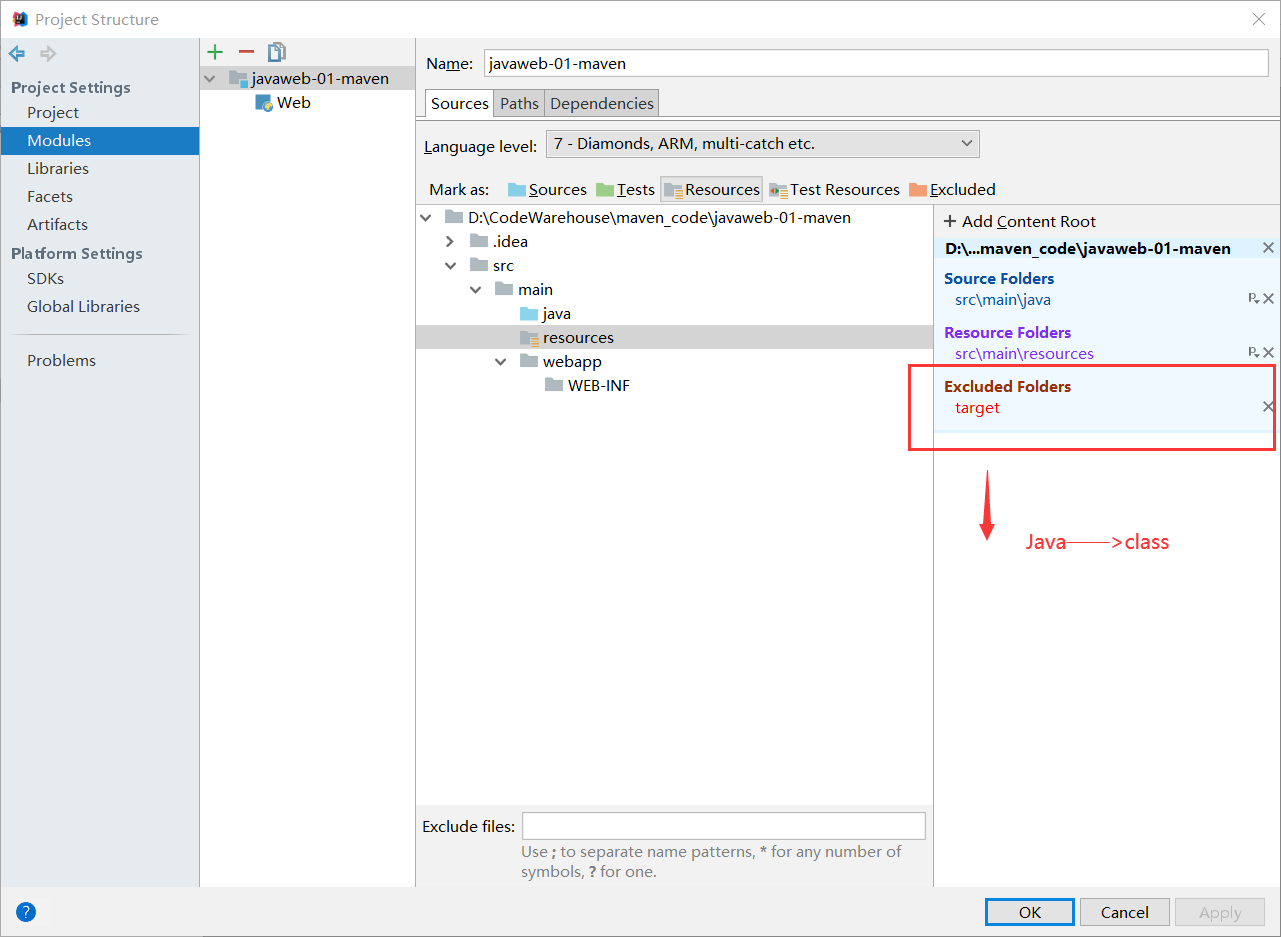The height and width of the screenshot is (937, 1281).
Task: Click the forward navigation arrow
Action: point(47,54)
